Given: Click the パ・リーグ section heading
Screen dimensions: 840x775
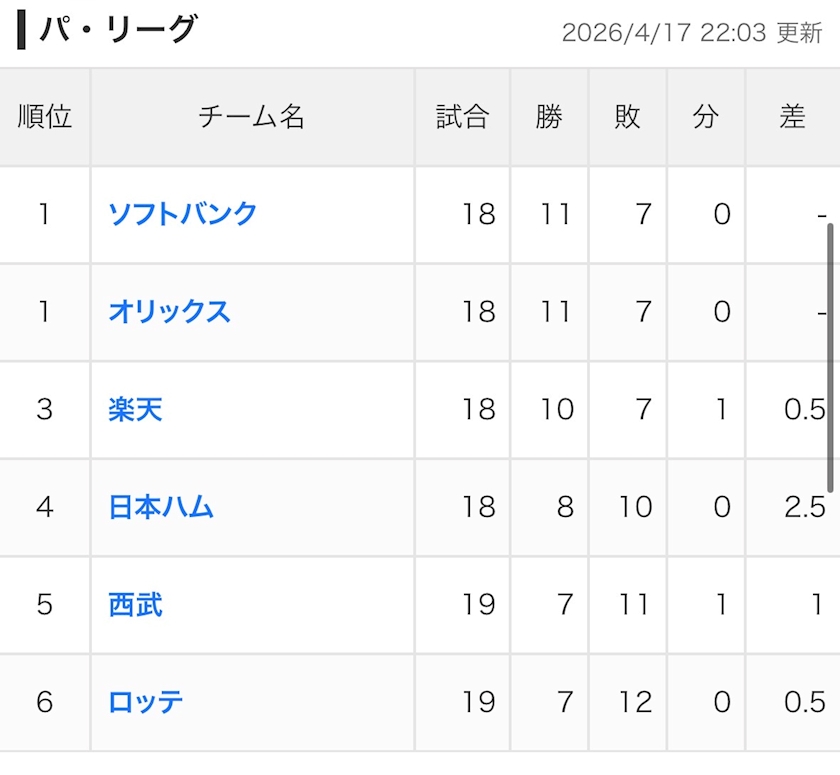Looking at the screenshot, I should pos(118,29).
